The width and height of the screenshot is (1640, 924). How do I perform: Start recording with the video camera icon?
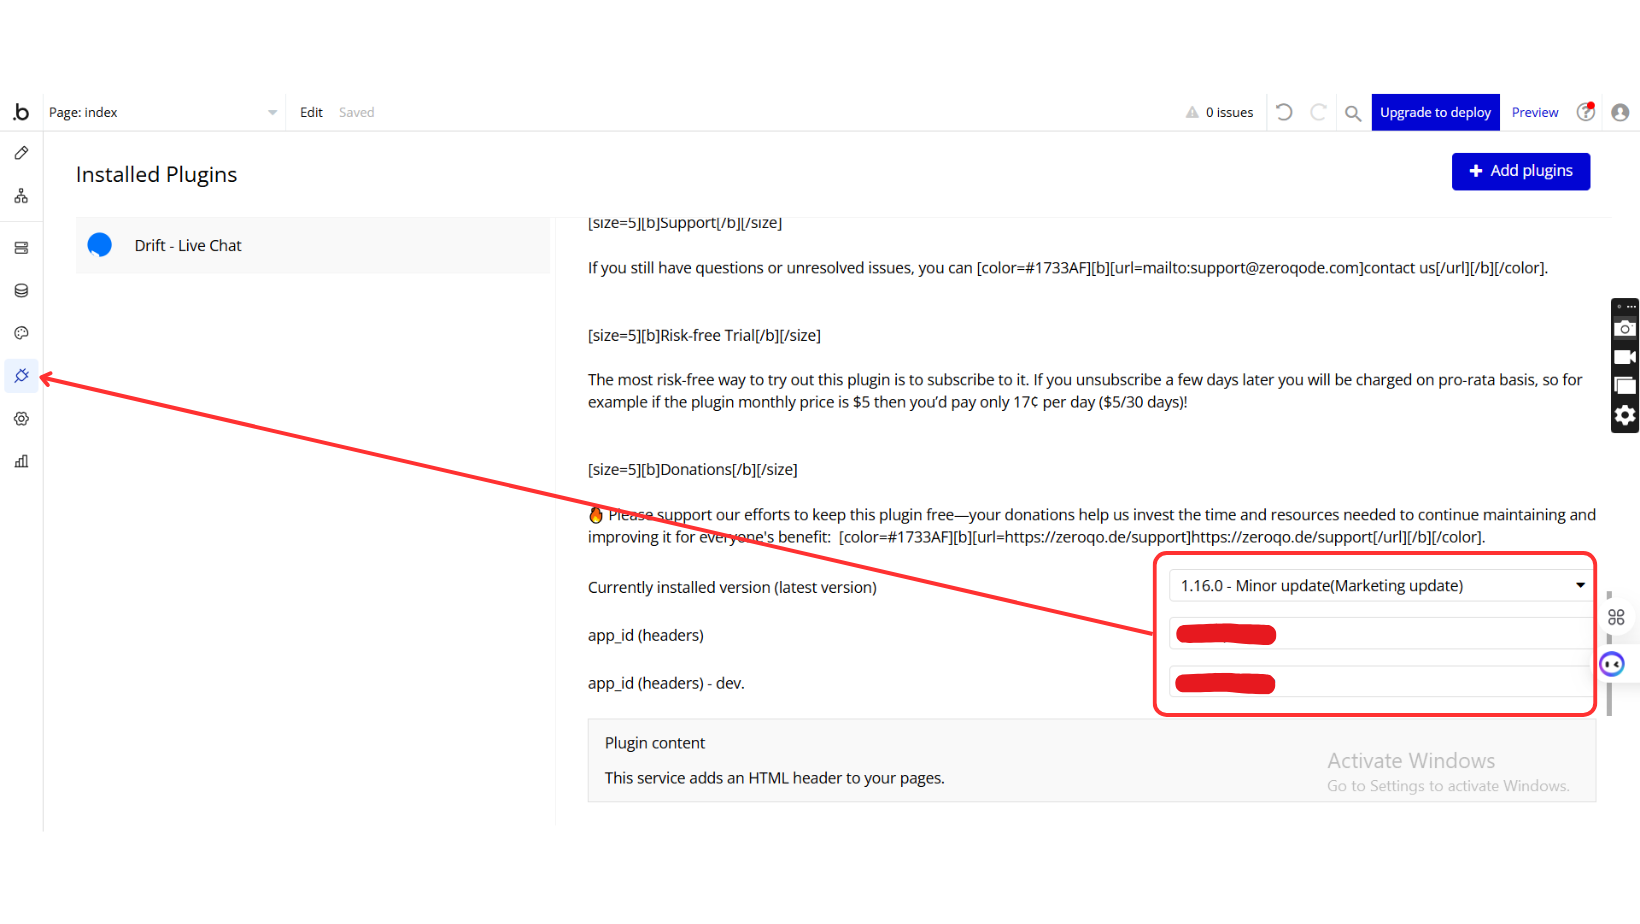pos(1625,357)
